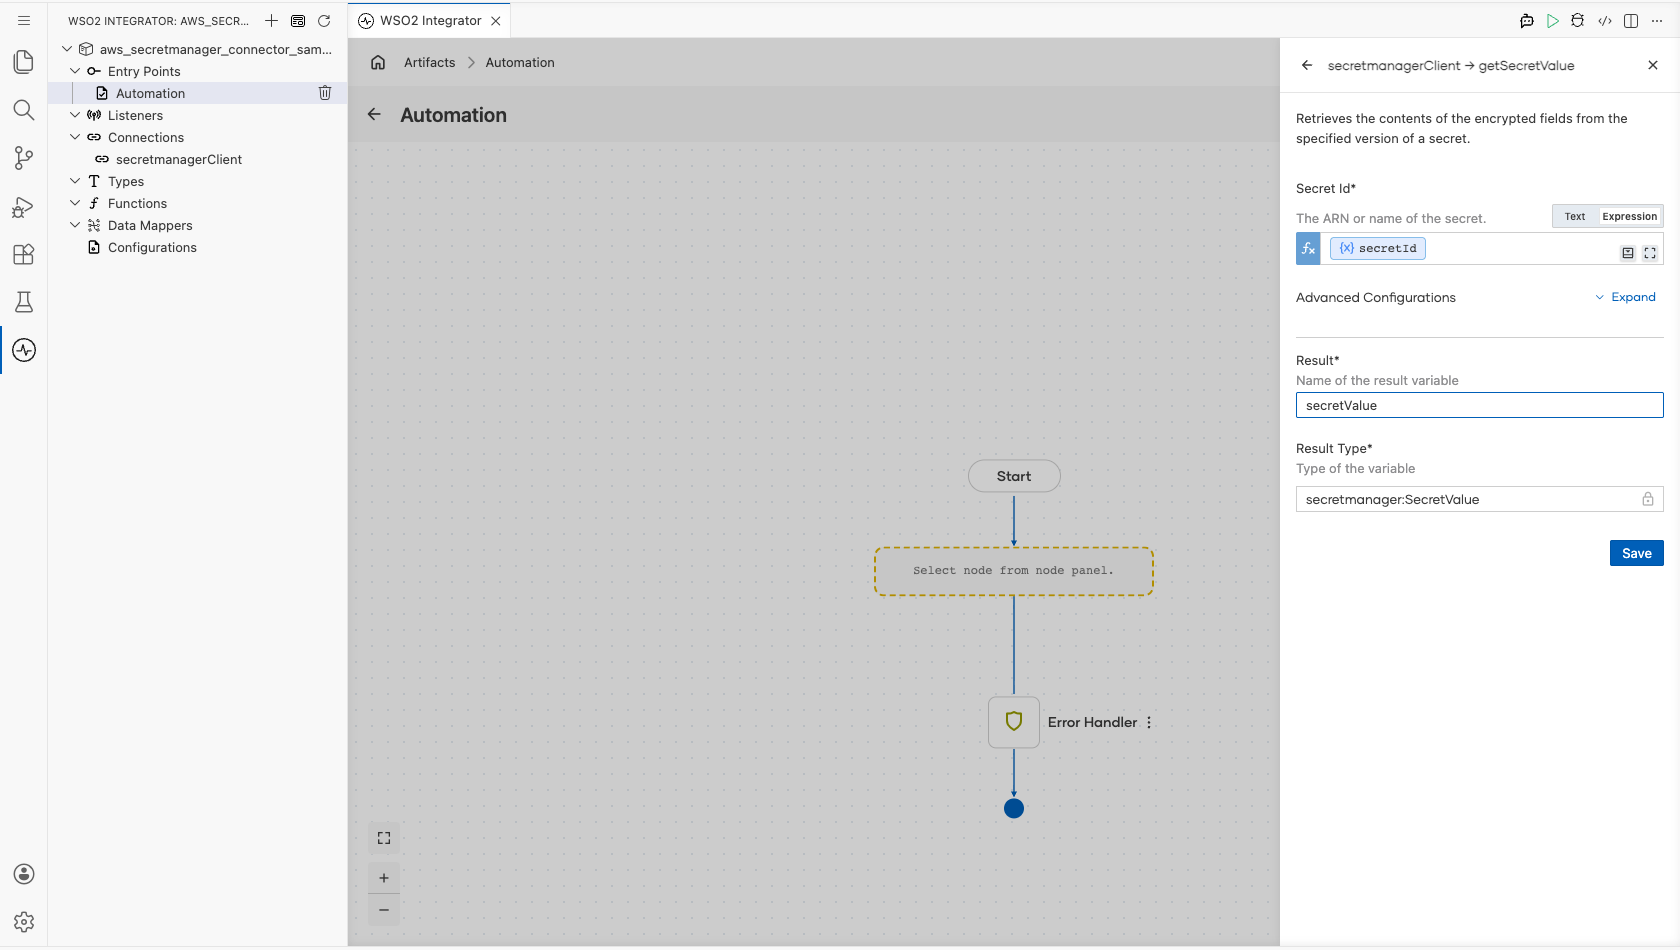Open Configurations in project tree

coord(152,247)
